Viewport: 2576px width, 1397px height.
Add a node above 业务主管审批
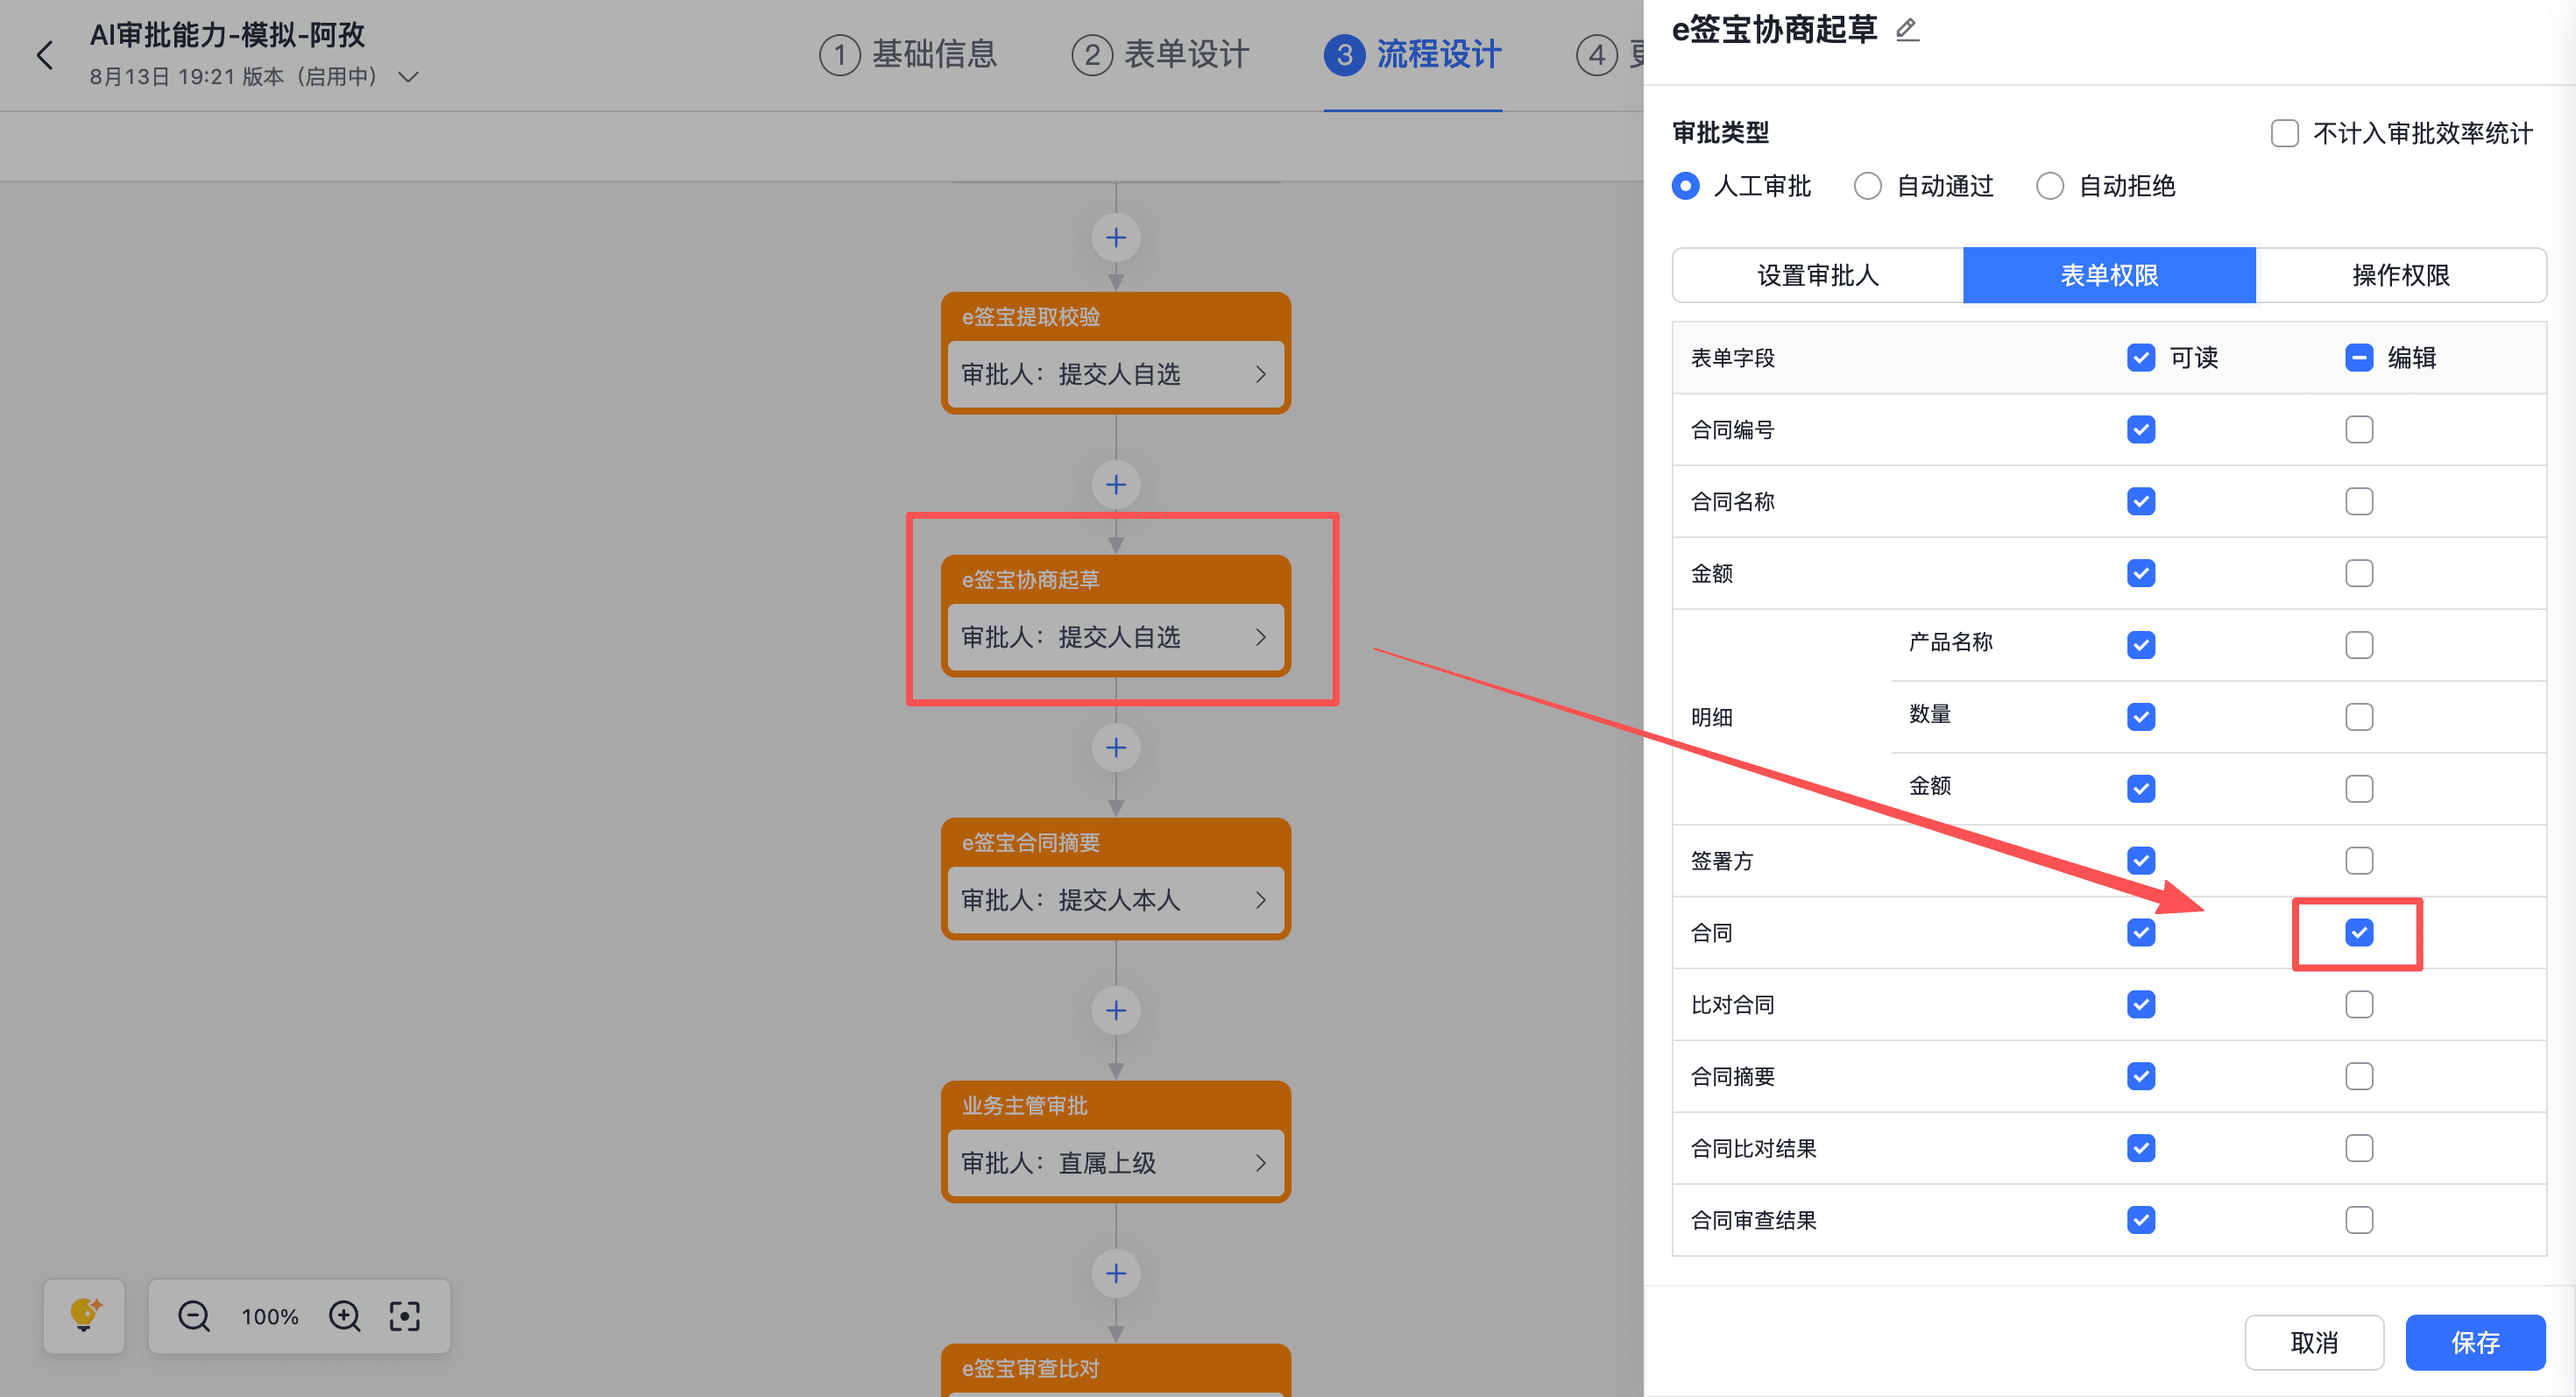(1116, 1011)
